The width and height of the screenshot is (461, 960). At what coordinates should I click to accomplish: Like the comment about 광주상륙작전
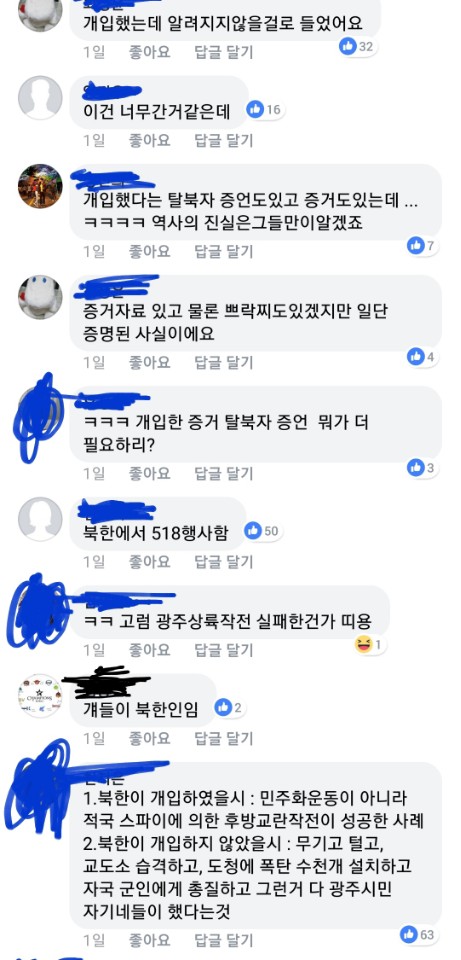pyautogui.click(x=149, y=650)
